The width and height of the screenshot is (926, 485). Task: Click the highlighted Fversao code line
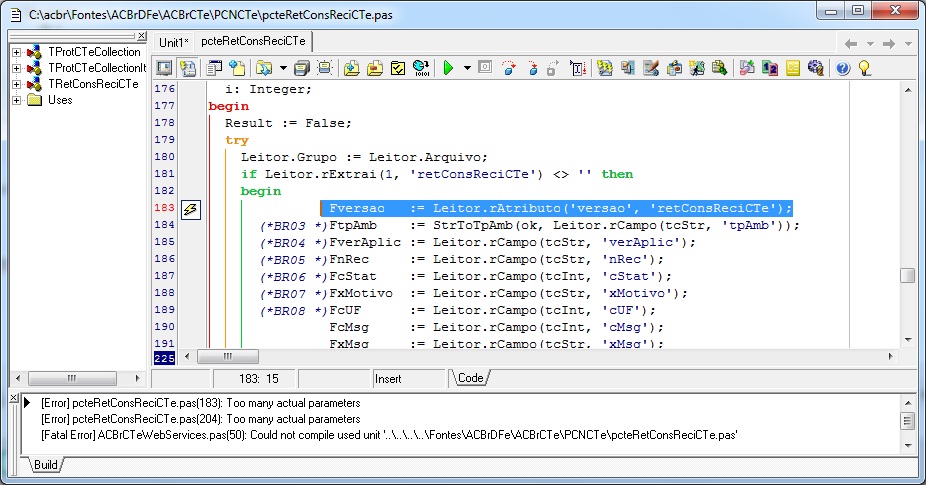point(556,208)
